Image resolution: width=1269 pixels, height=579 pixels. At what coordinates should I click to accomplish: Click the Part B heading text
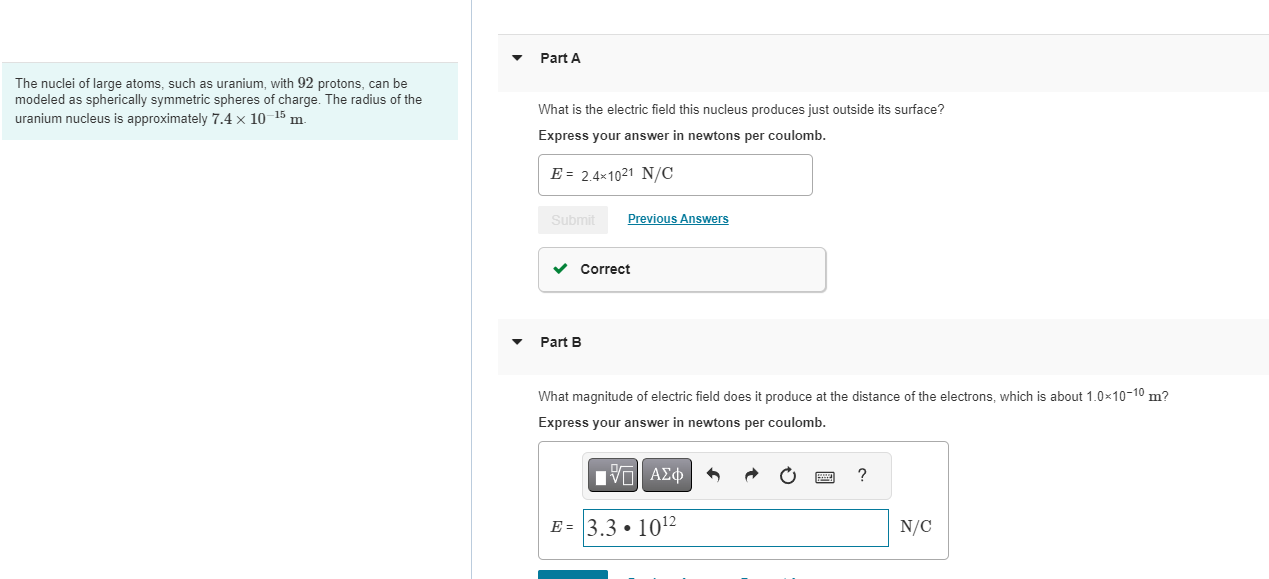pyautogui.click(x=560, y=342)
